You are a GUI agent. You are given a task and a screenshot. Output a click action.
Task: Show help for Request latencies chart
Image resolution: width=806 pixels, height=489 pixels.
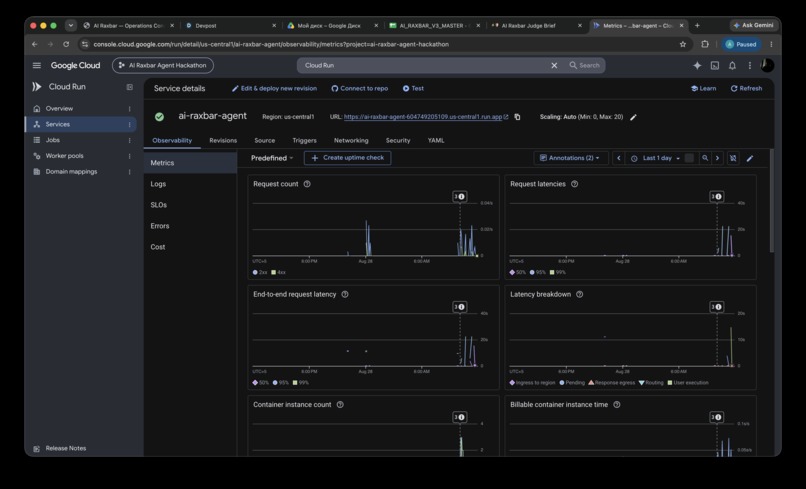click(574, 184)
